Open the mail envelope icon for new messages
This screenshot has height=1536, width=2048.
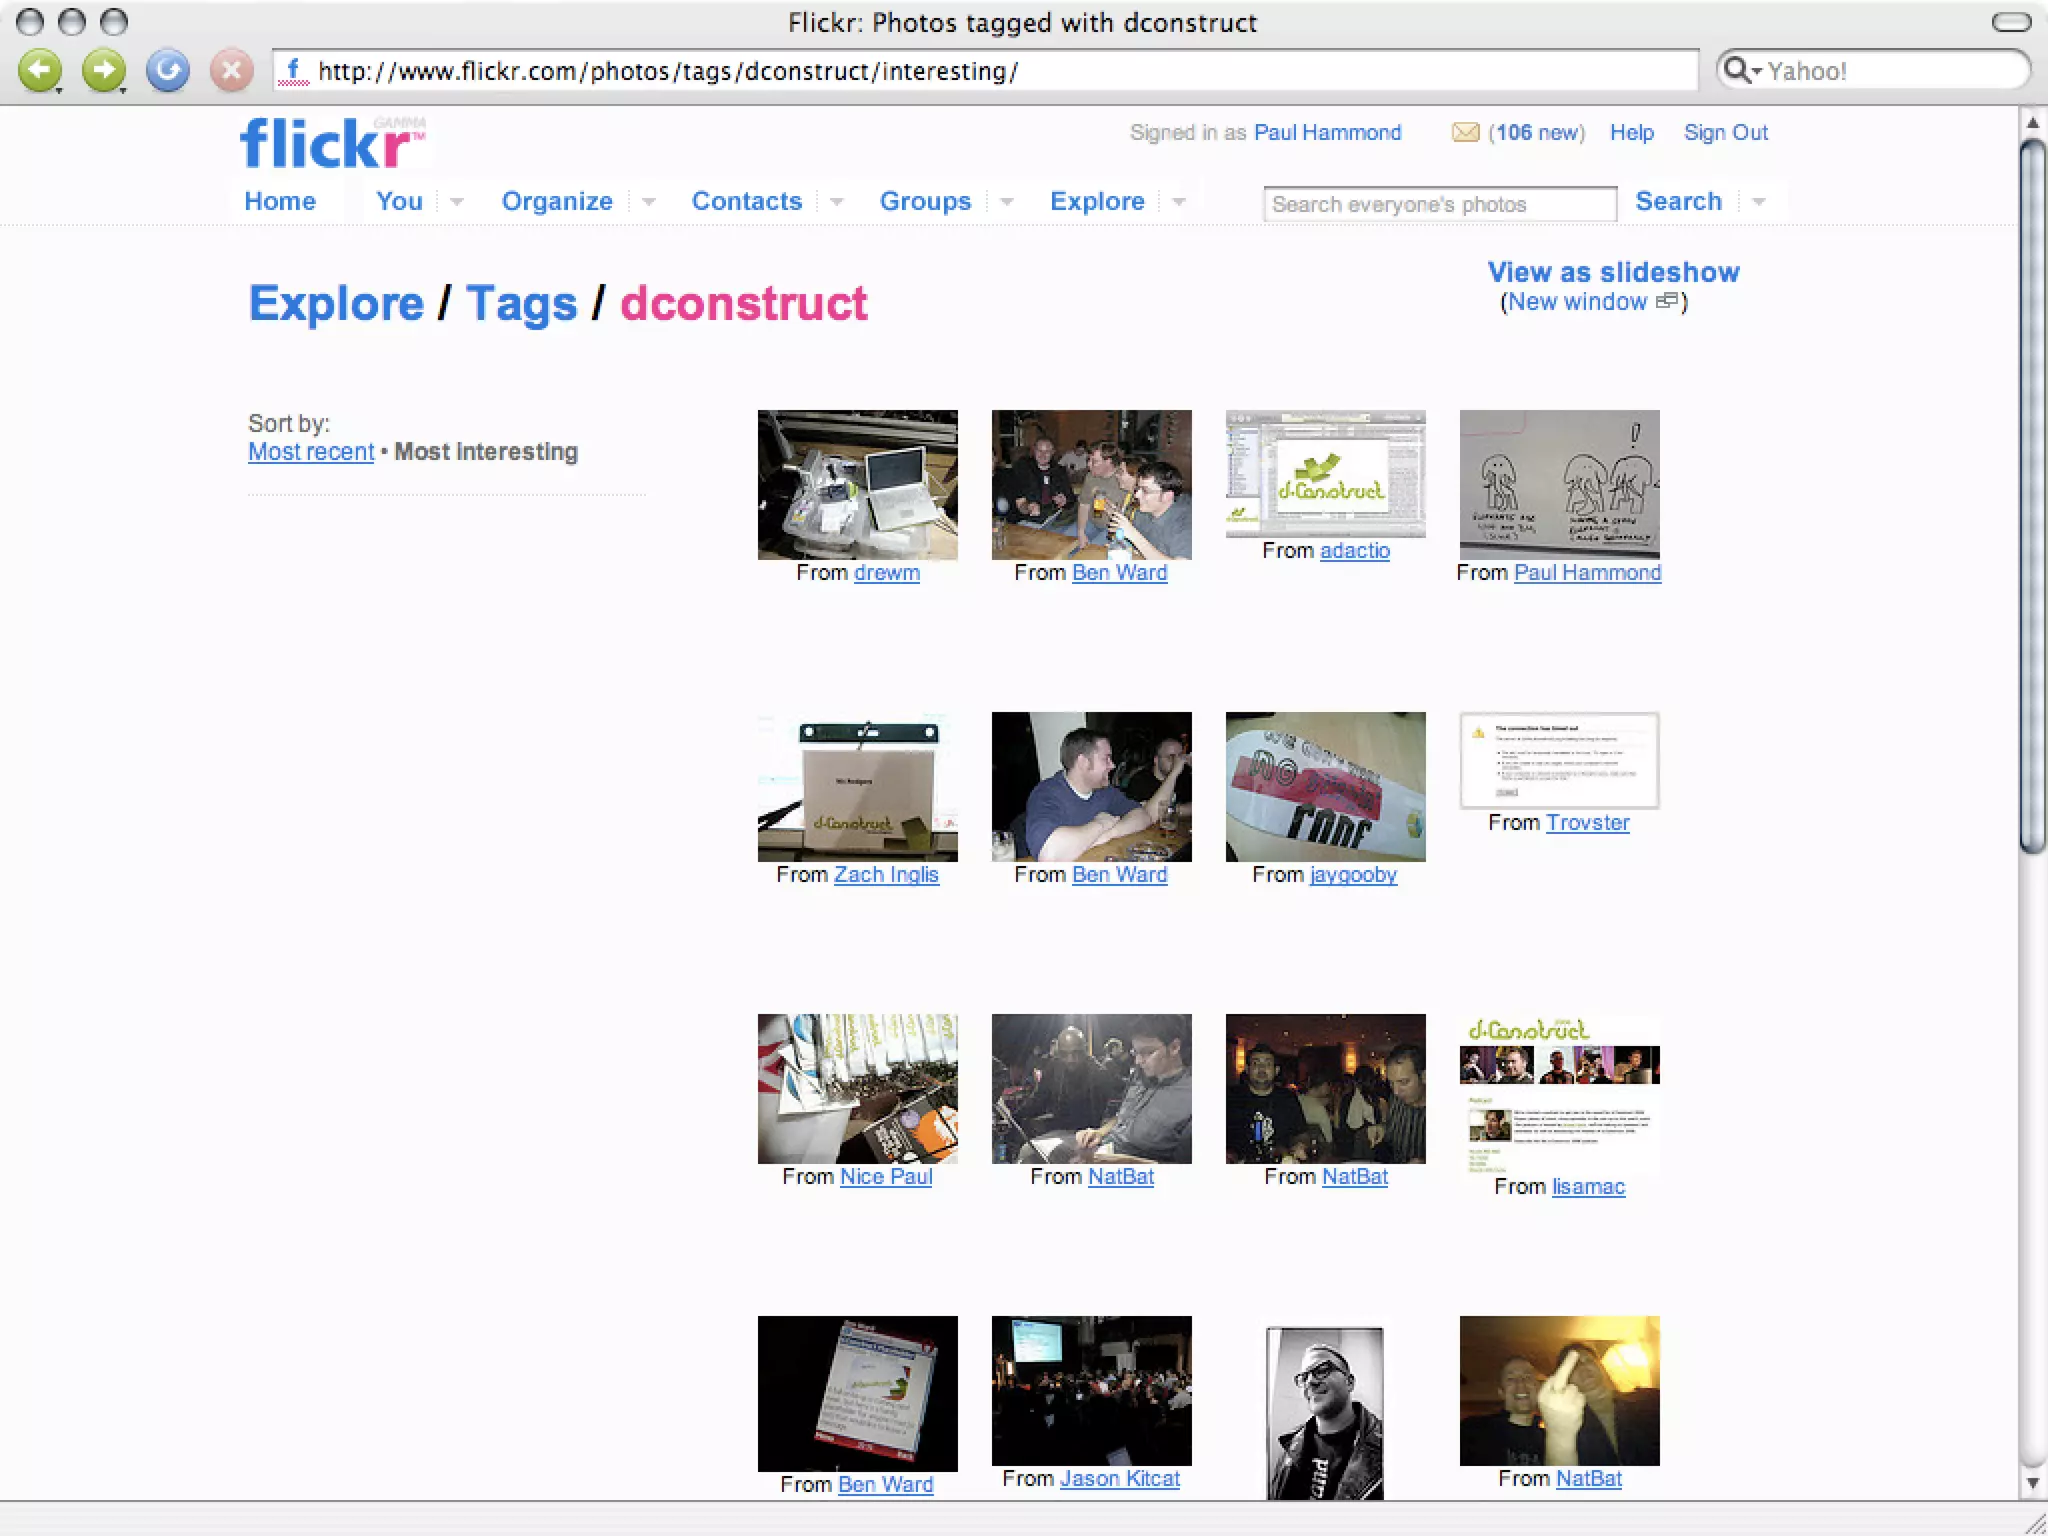tap(1465, 133)
